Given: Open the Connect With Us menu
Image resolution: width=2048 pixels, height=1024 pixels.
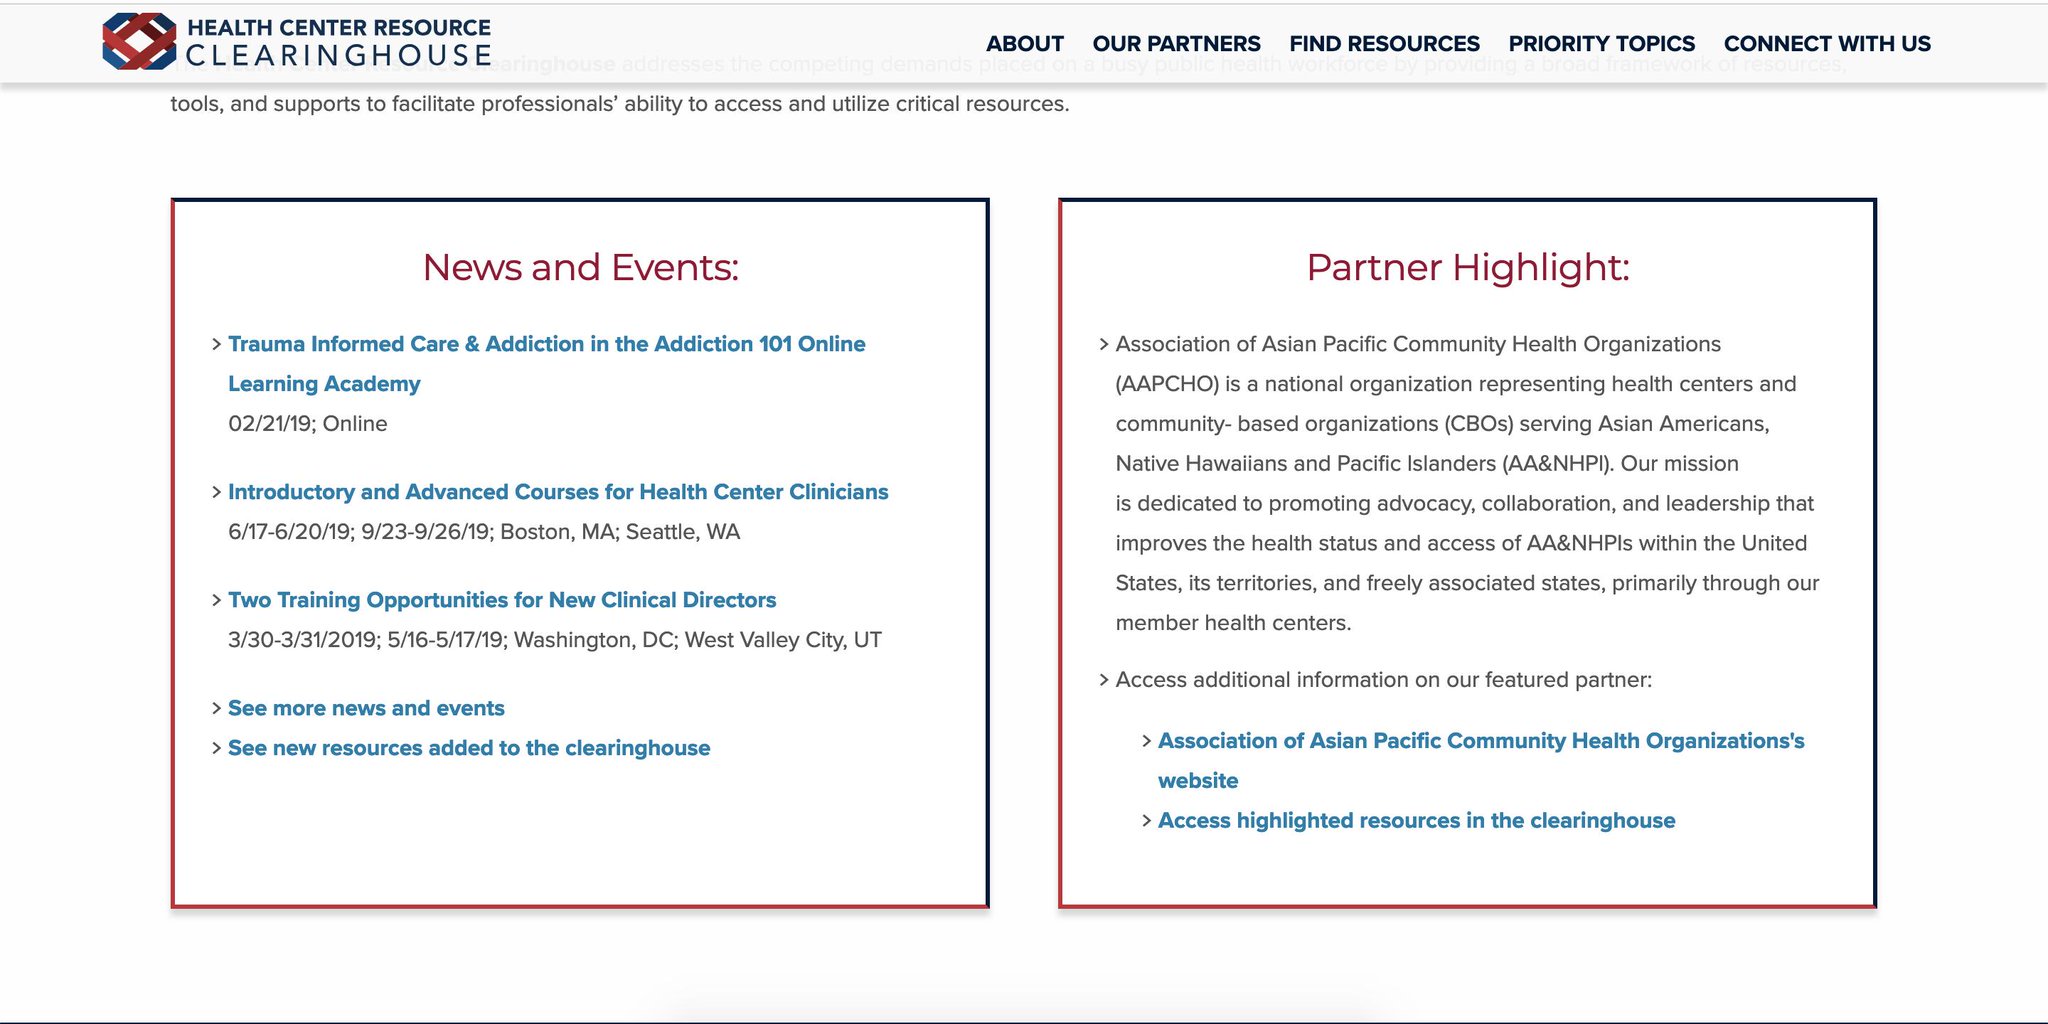Looking at the screenshot, I should pos(1827,44).
